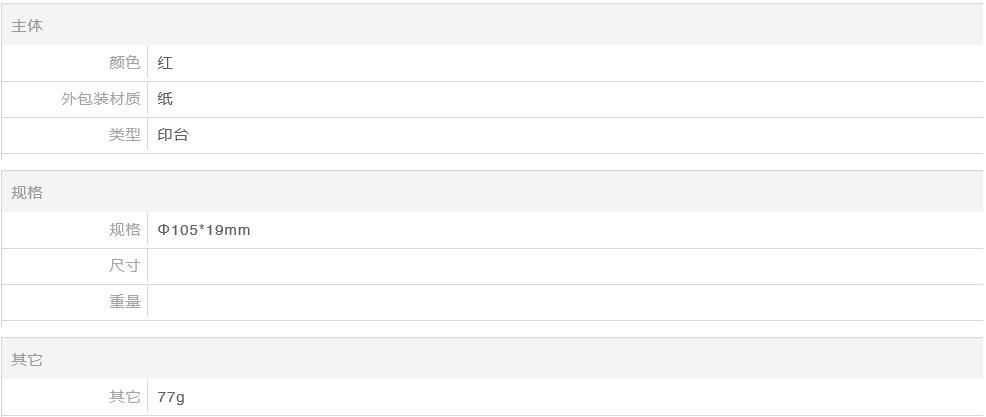Click the 类型 row label
The height and width of the screenshot is (417, 986).
[x=125, y=135]
